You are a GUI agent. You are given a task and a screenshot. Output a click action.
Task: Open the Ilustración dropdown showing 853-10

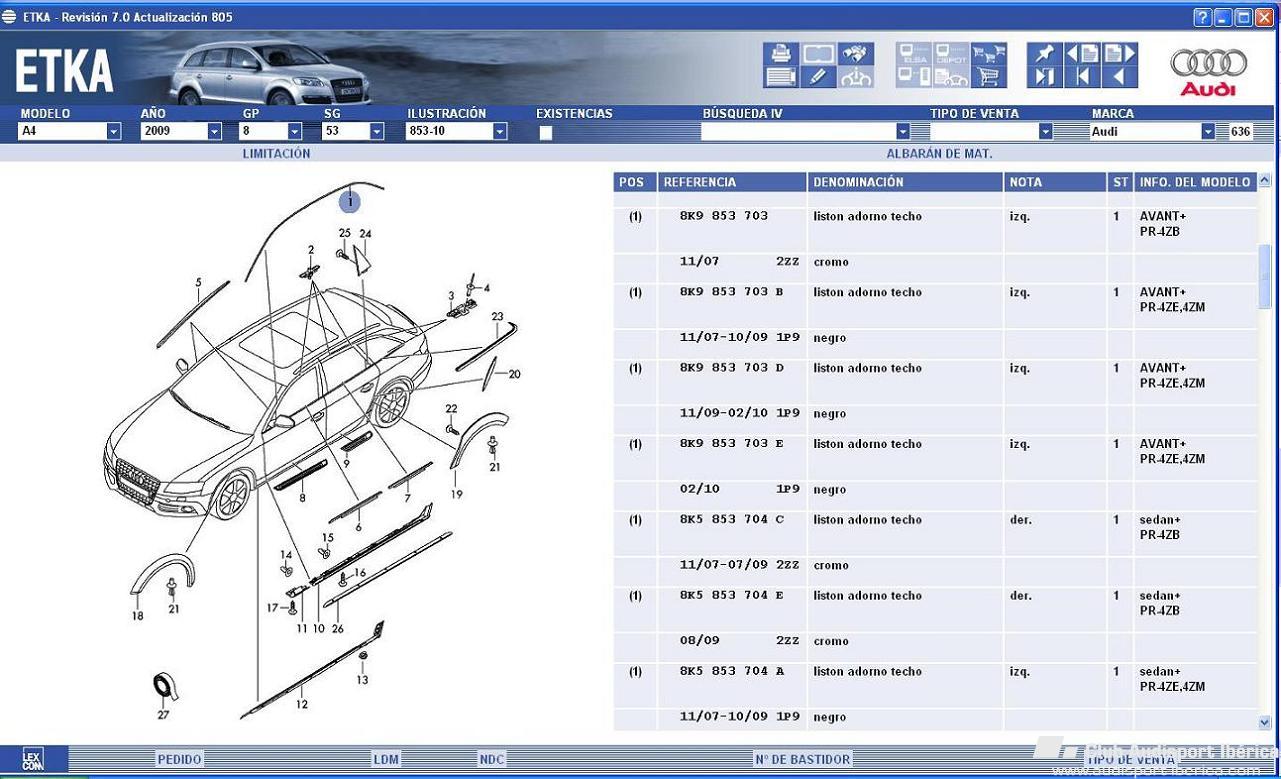500,131
